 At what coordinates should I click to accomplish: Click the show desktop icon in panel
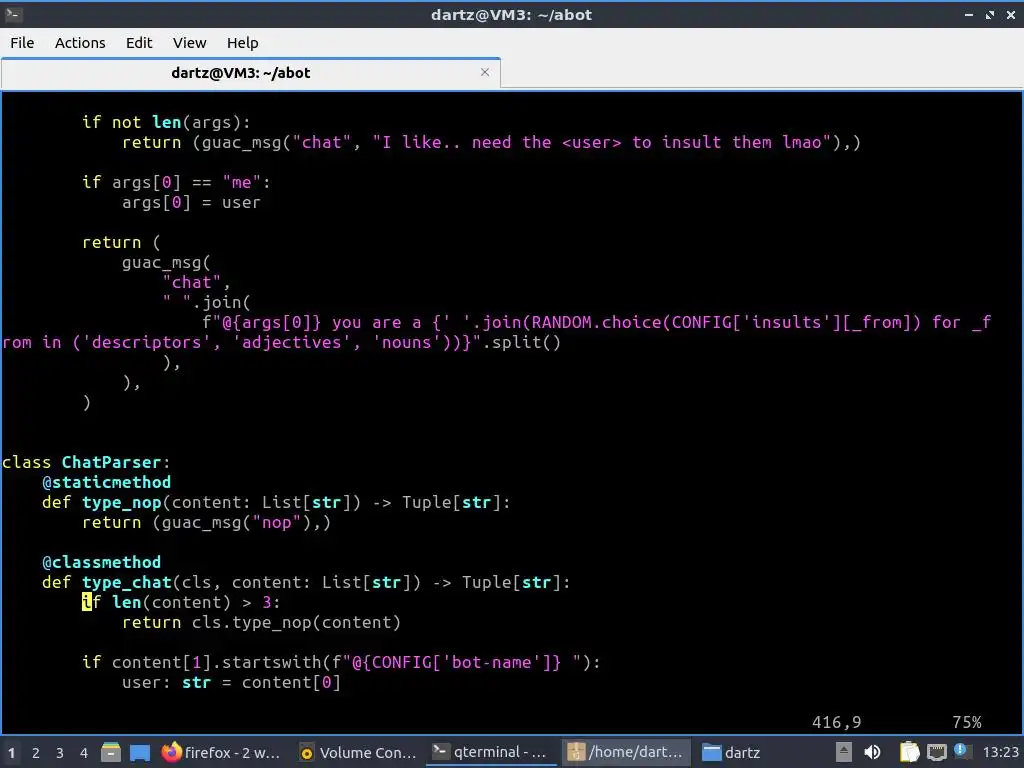140,752
